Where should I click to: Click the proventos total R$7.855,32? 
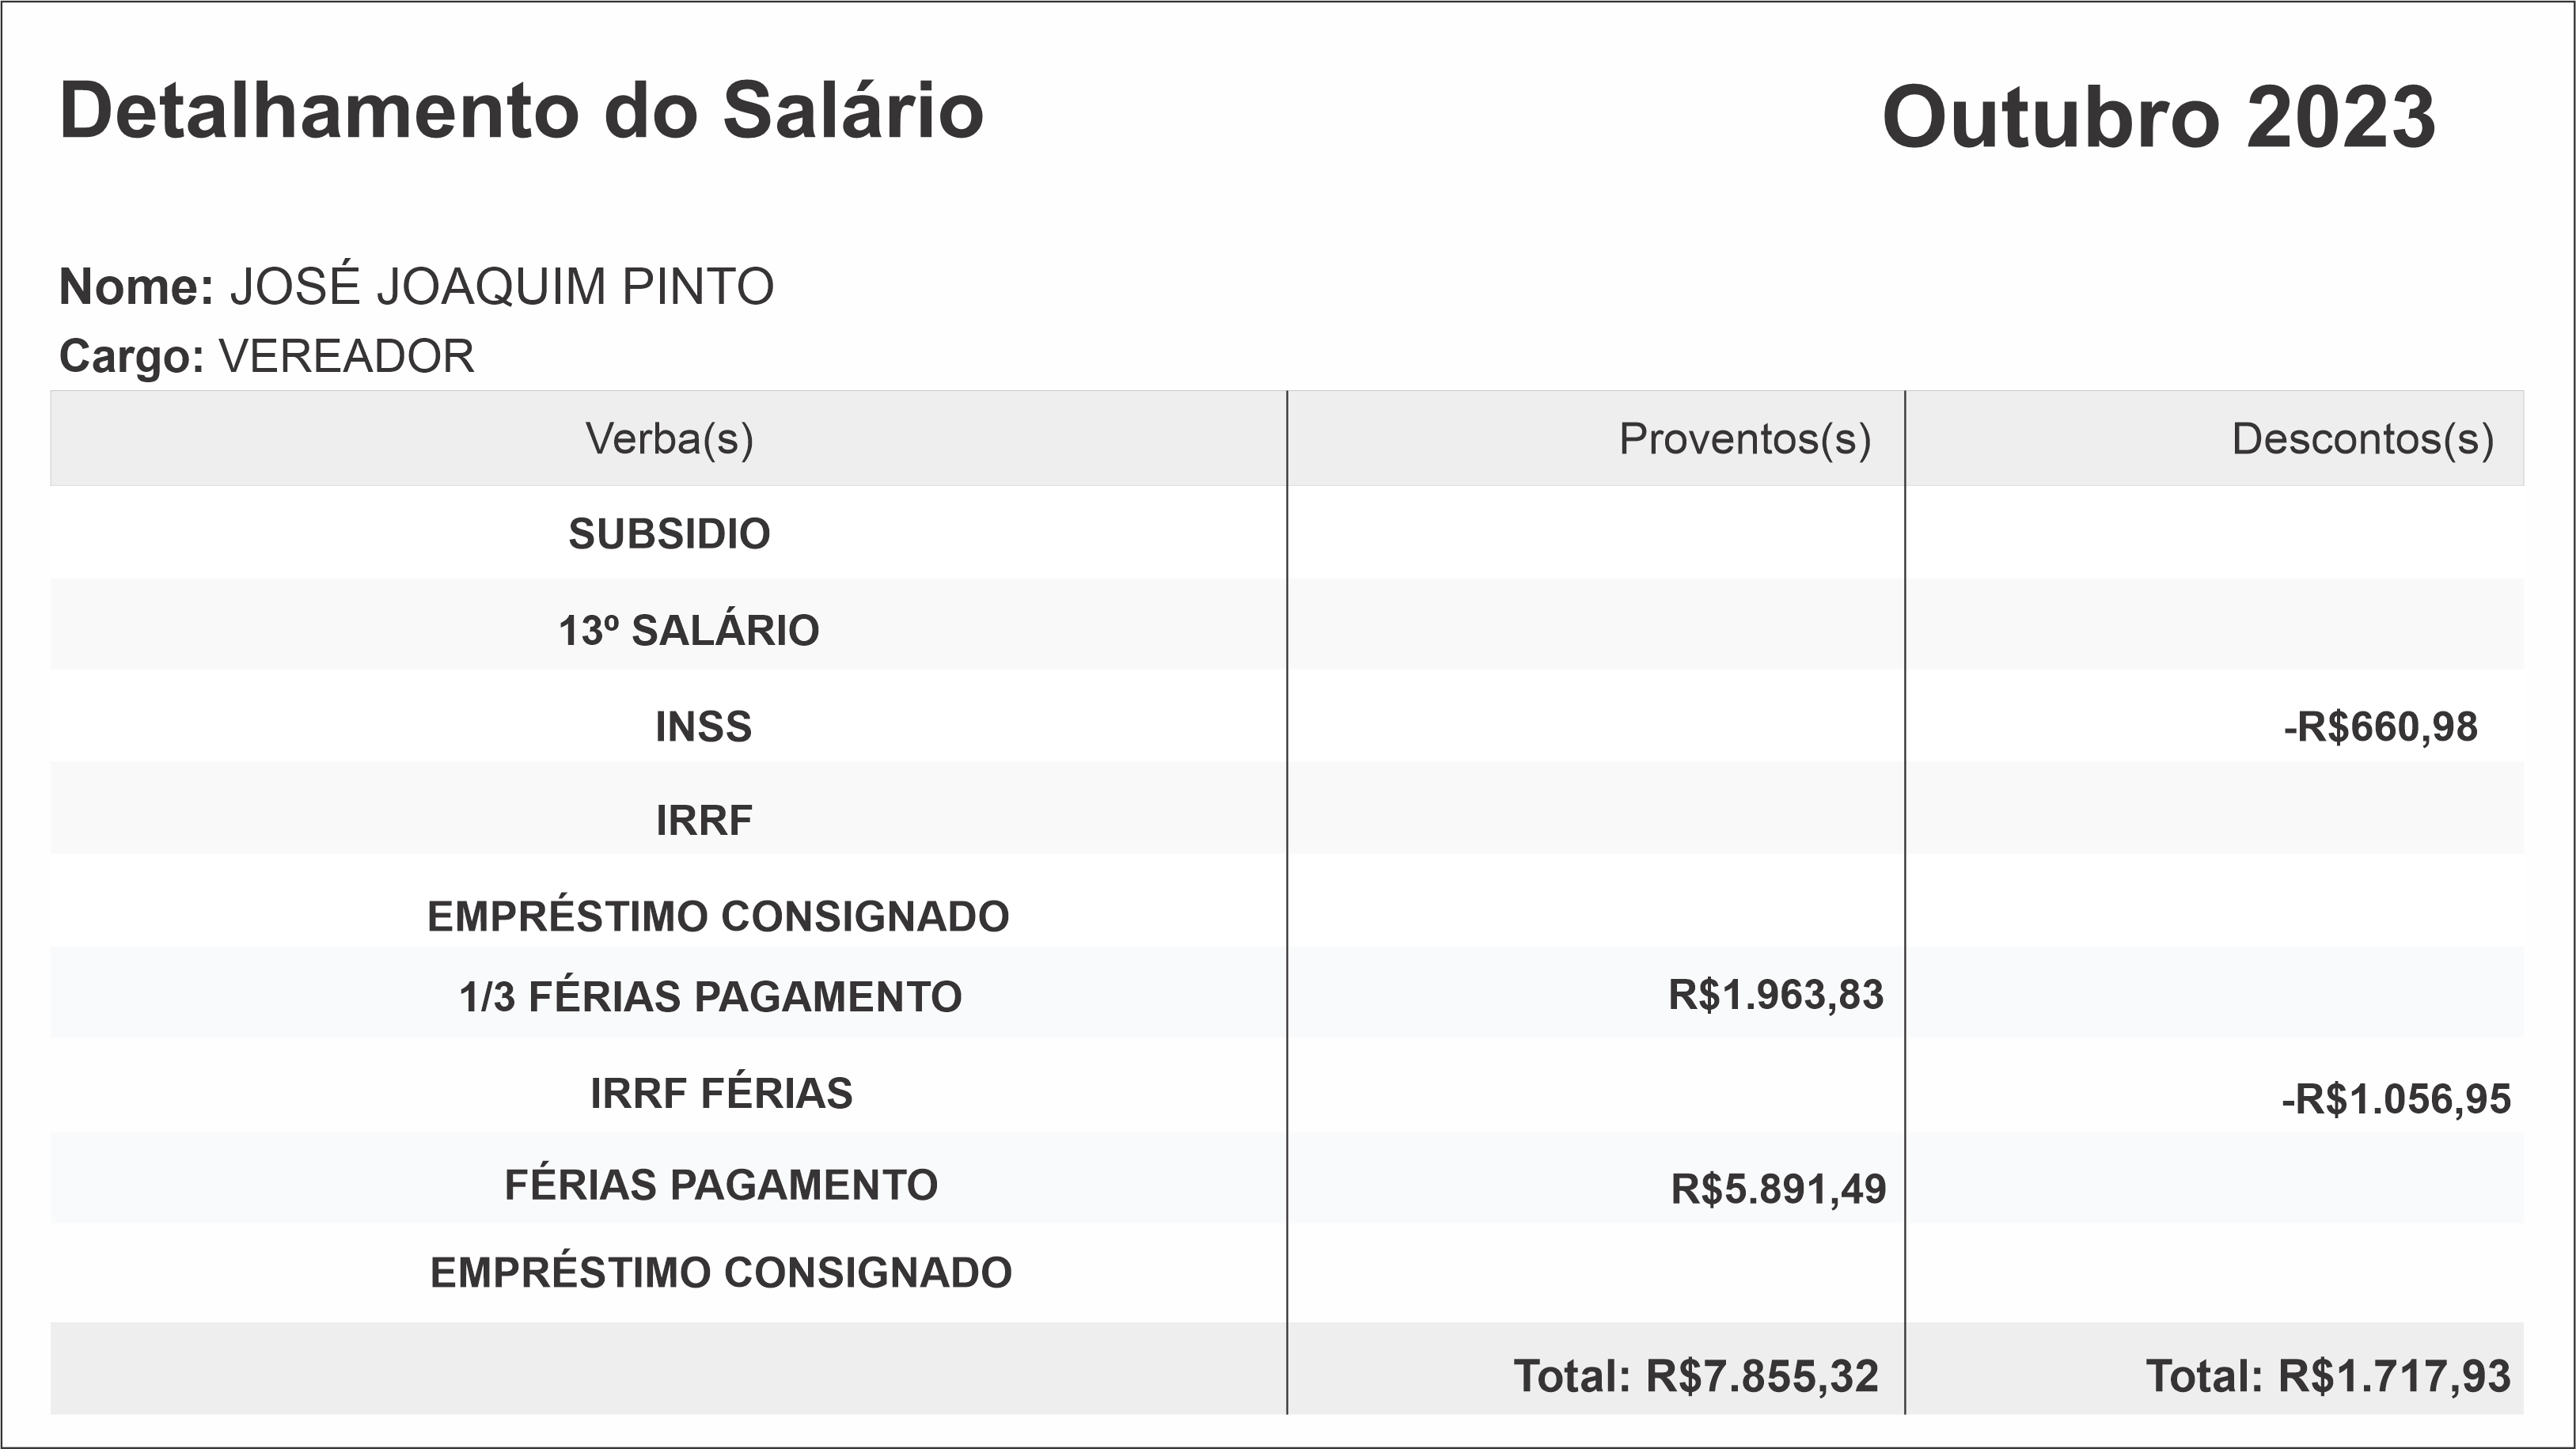pos(1696,1376)
